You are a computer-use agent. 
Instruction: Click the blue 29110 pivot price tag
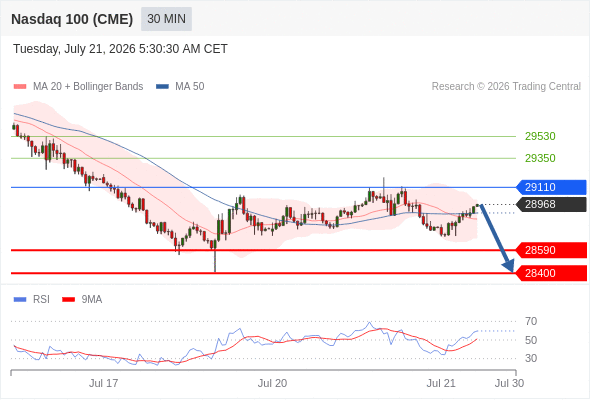[x=551, y=187]
